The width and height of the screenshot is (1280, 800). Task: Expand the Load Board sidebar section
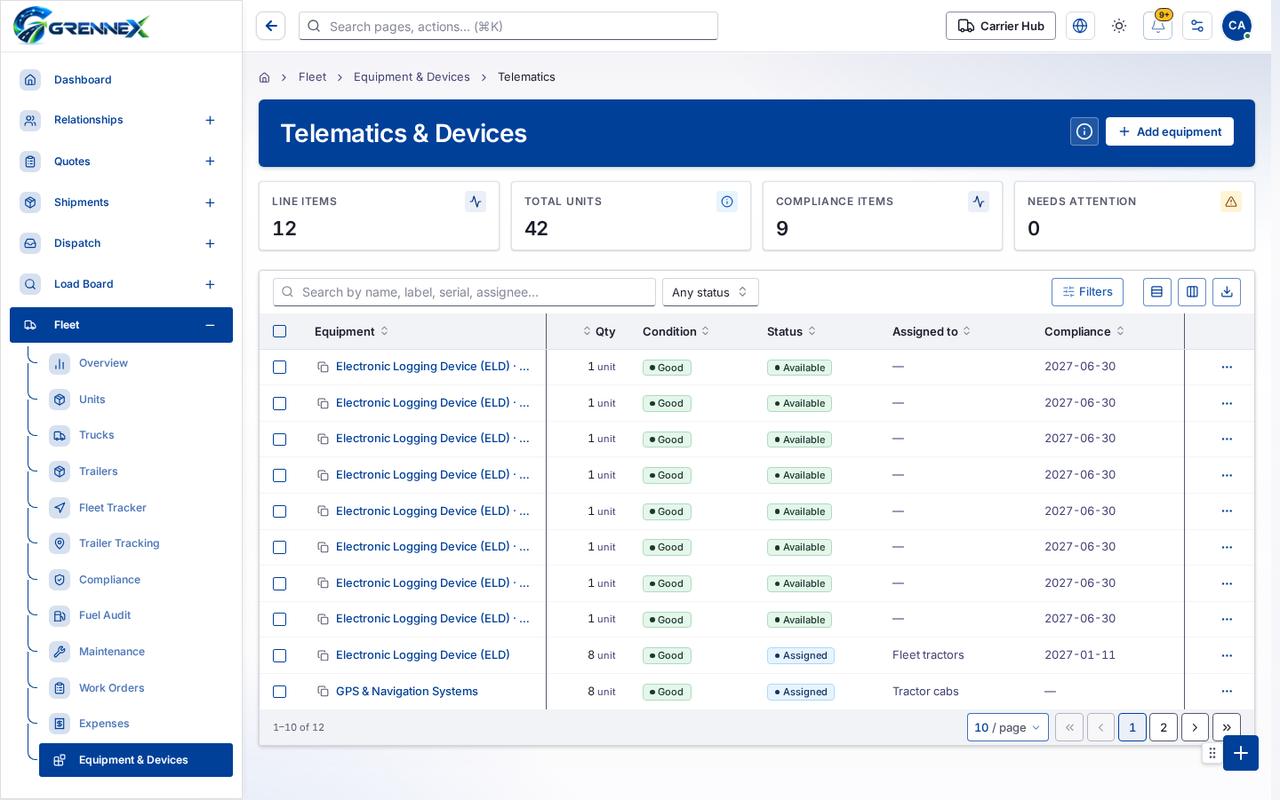[x=210, y=284]
